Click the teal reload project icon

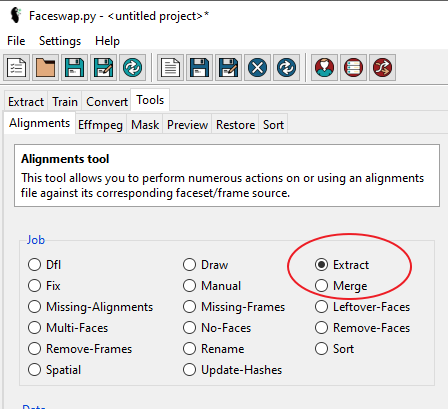pyautogui.click(x=132, y=68)
